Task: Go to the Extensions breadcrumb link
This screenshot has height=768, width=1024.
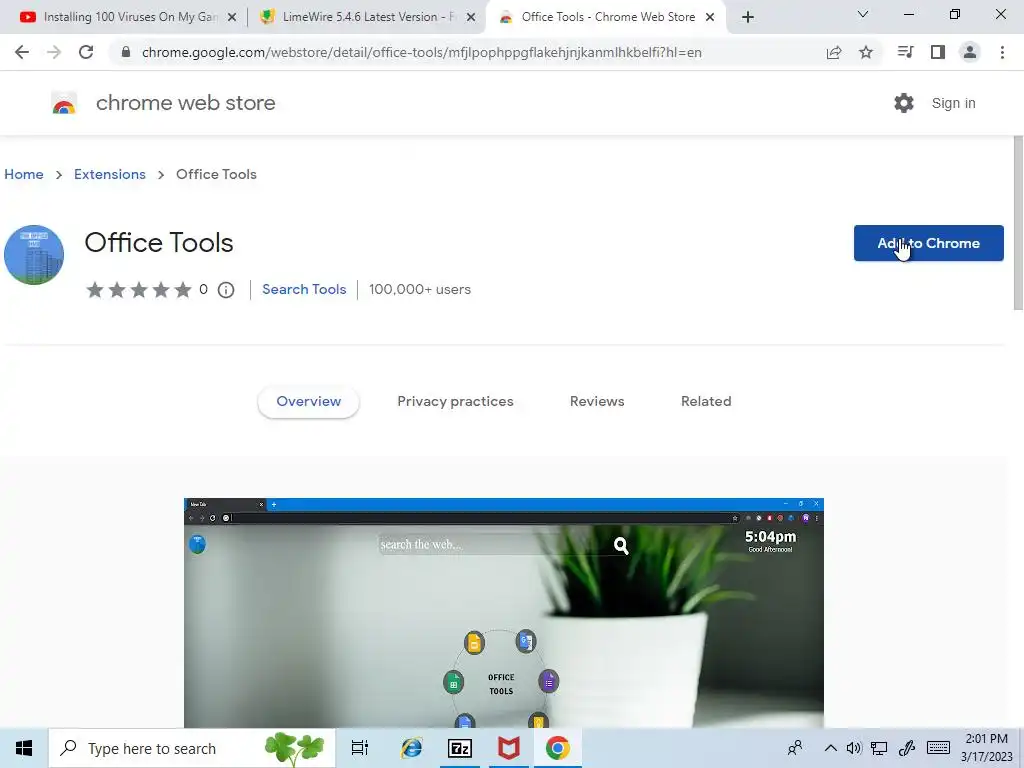Action: 110,174
